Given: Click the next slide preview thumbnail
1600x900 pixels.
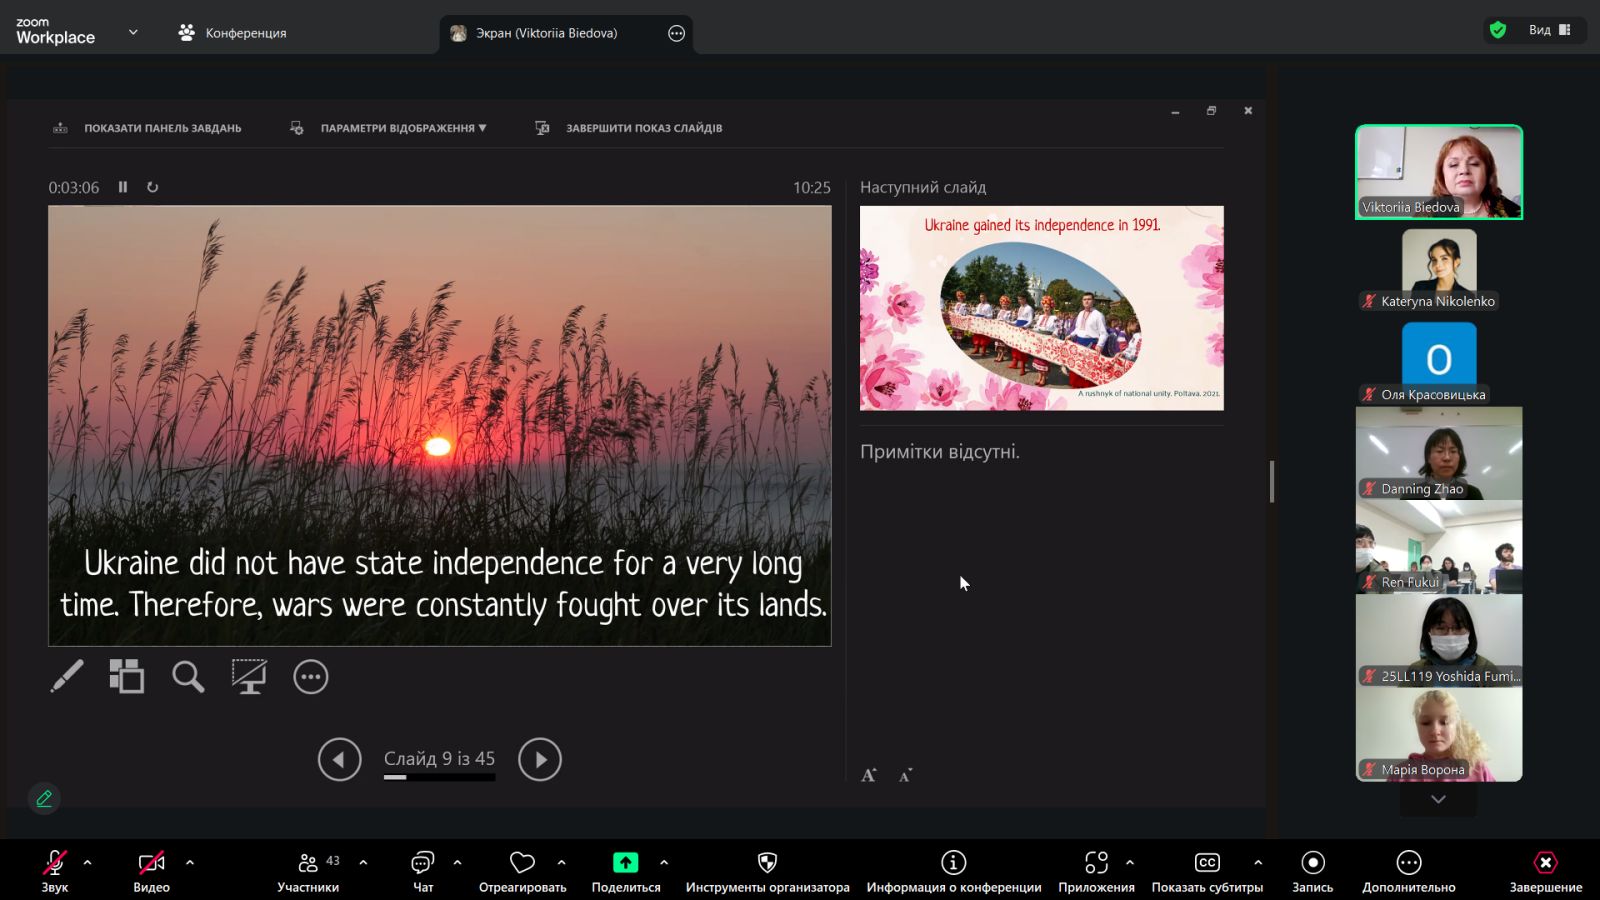Looking at the screenshot, I should pyautogui.click(x=1041, y=308).
